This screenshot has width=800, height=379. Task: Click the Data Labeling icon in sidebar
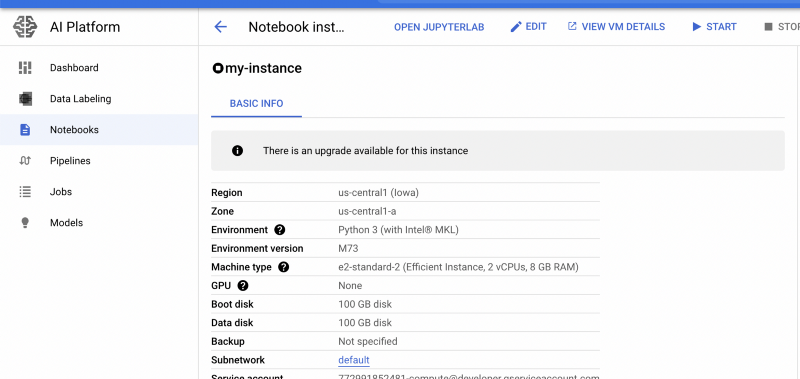25,98
